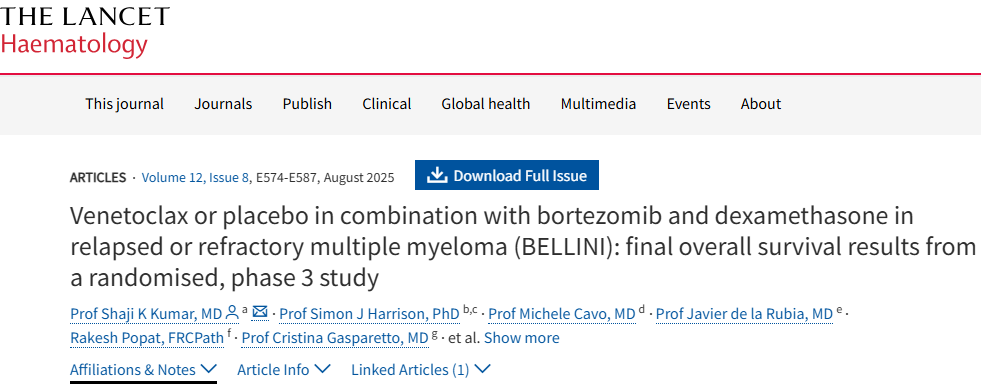
Task: Open The Lancet Haematology logo
Action: tap(84, 32)
